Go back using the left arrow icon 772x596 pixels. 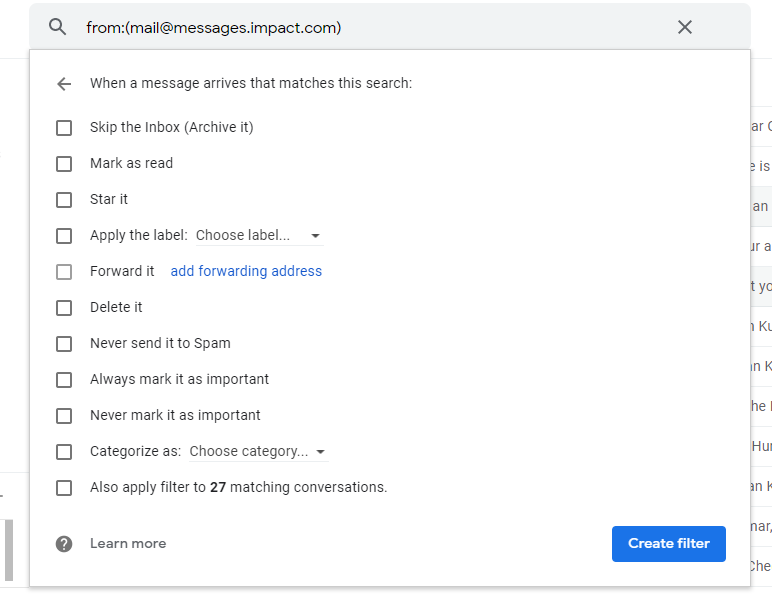64,84
